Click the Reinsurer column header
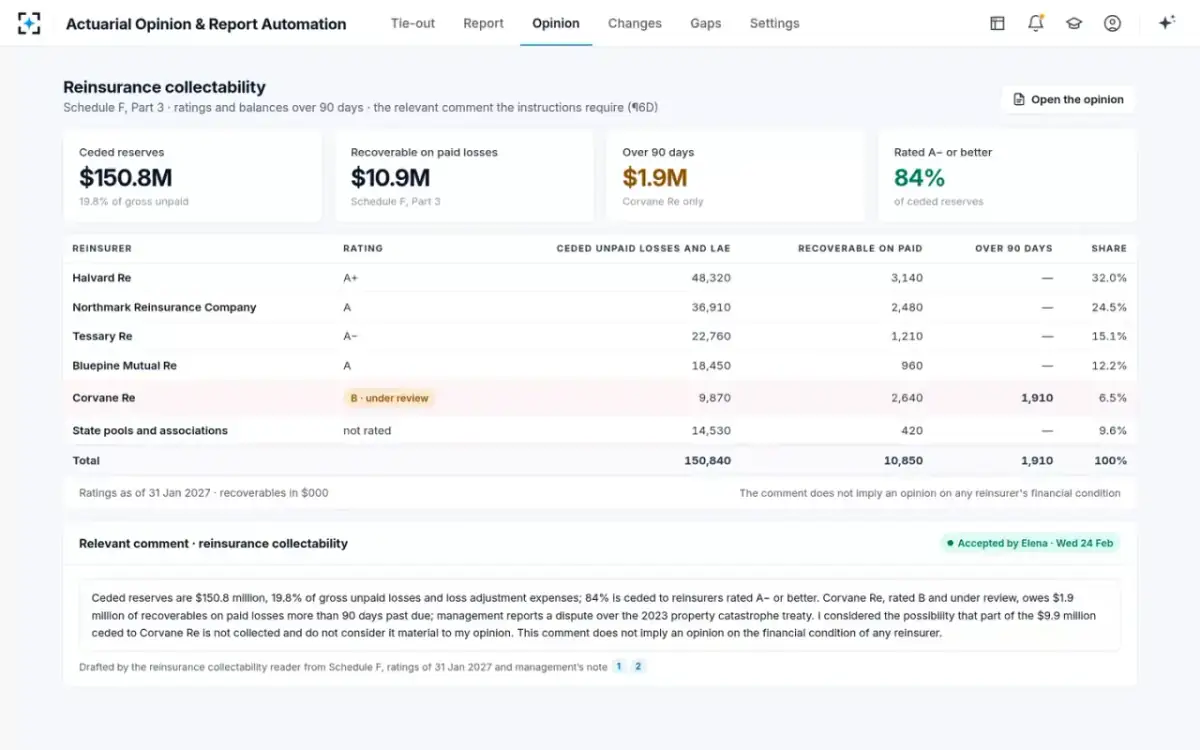This screenshot has width=1200, height=750. [102, 248]
